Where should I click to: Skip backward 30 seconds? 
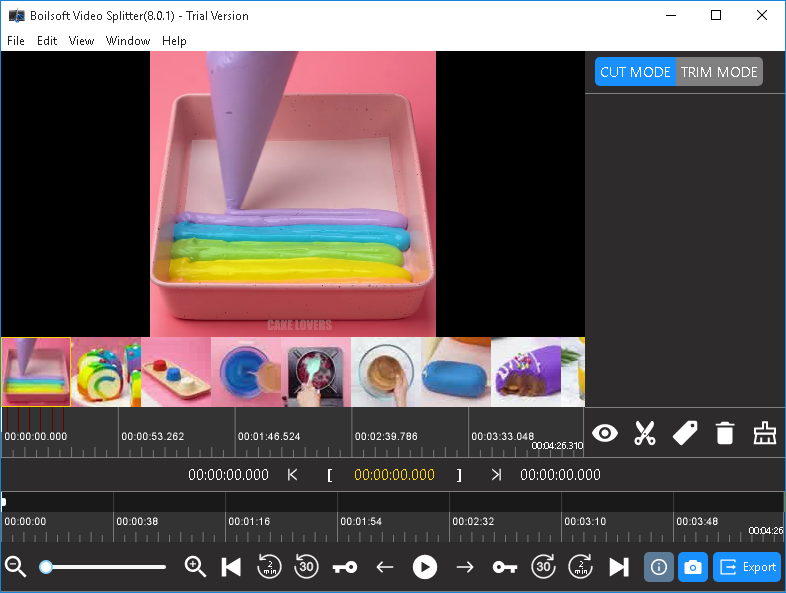(x=306, y=567)
